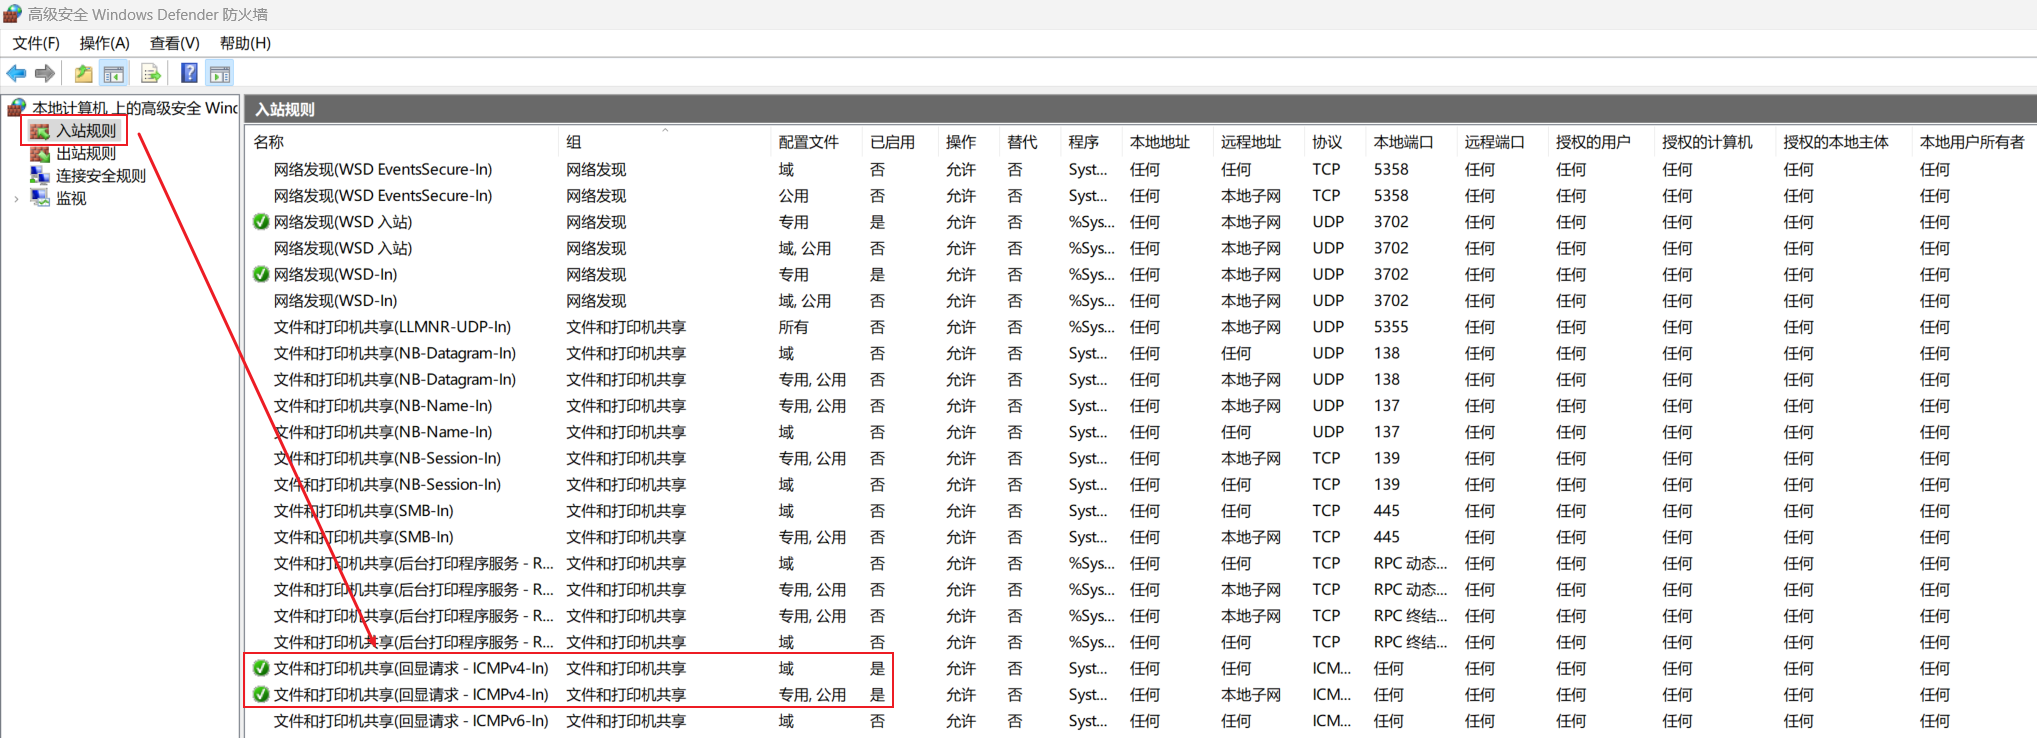Click the back arrow toolbar icon
2037x738 pixels.
point(16,73)
